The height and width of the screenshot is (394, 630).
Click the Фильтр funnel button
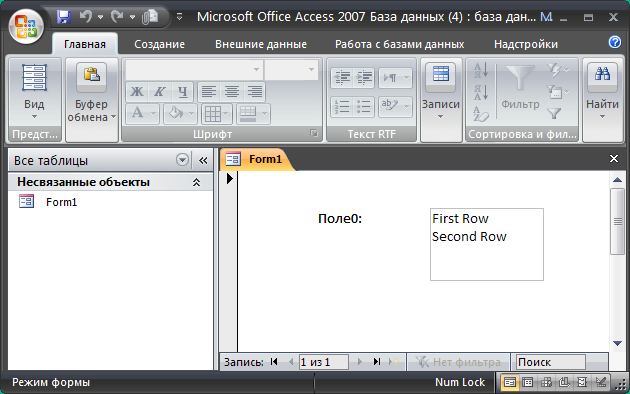point(520,87)
